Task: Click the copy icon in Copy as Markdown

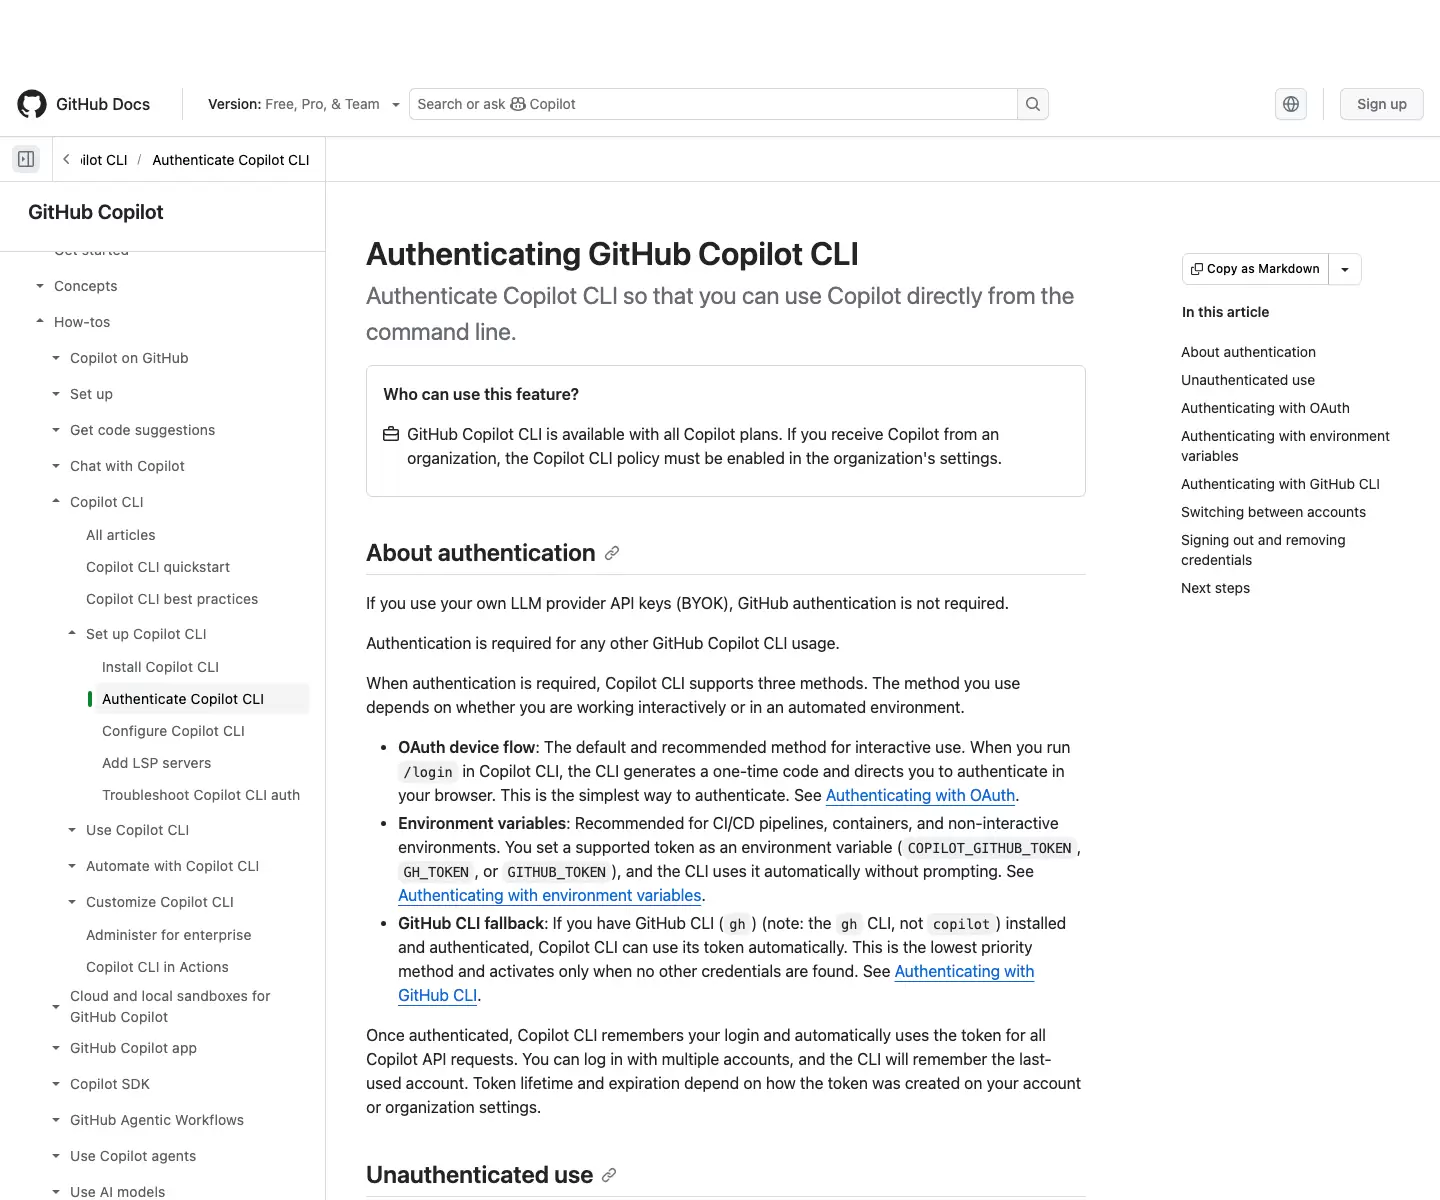Action: tap(1197, 269)
